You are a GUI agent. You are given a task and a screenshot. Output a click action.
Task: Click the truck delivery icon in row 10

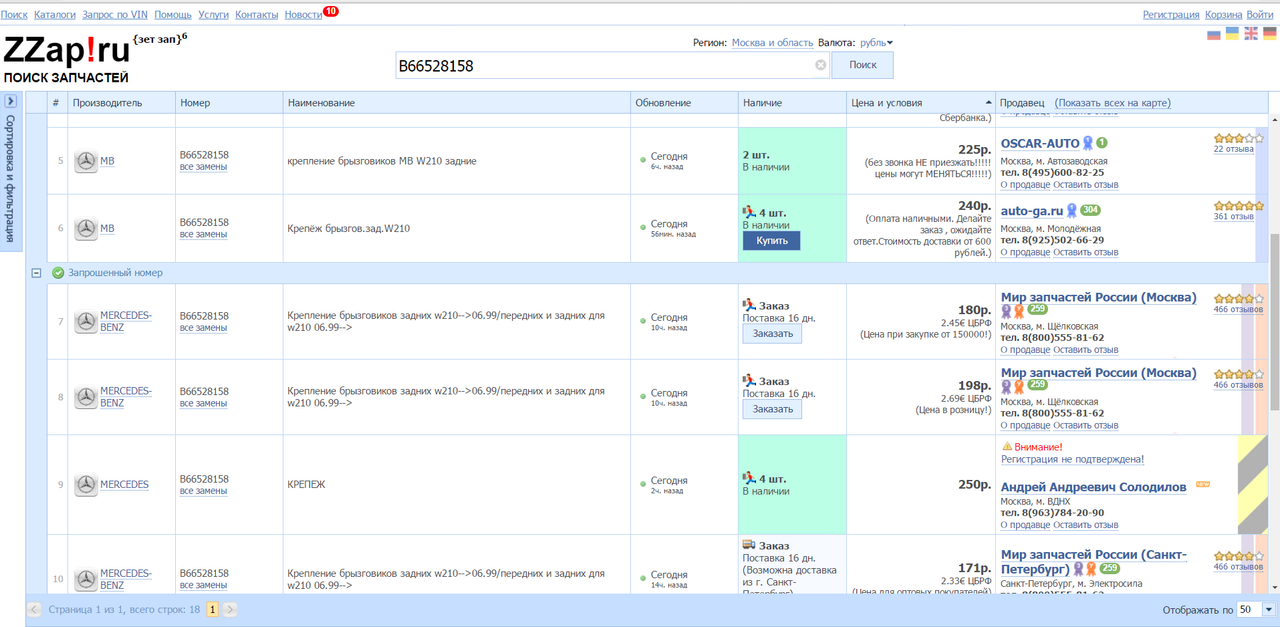(x=749, y=545)
